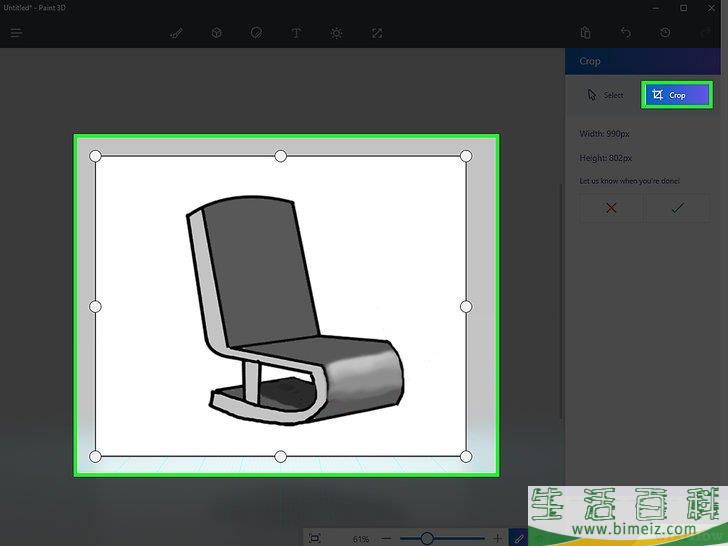Open the Effects tool

click(x=336, y=33)
